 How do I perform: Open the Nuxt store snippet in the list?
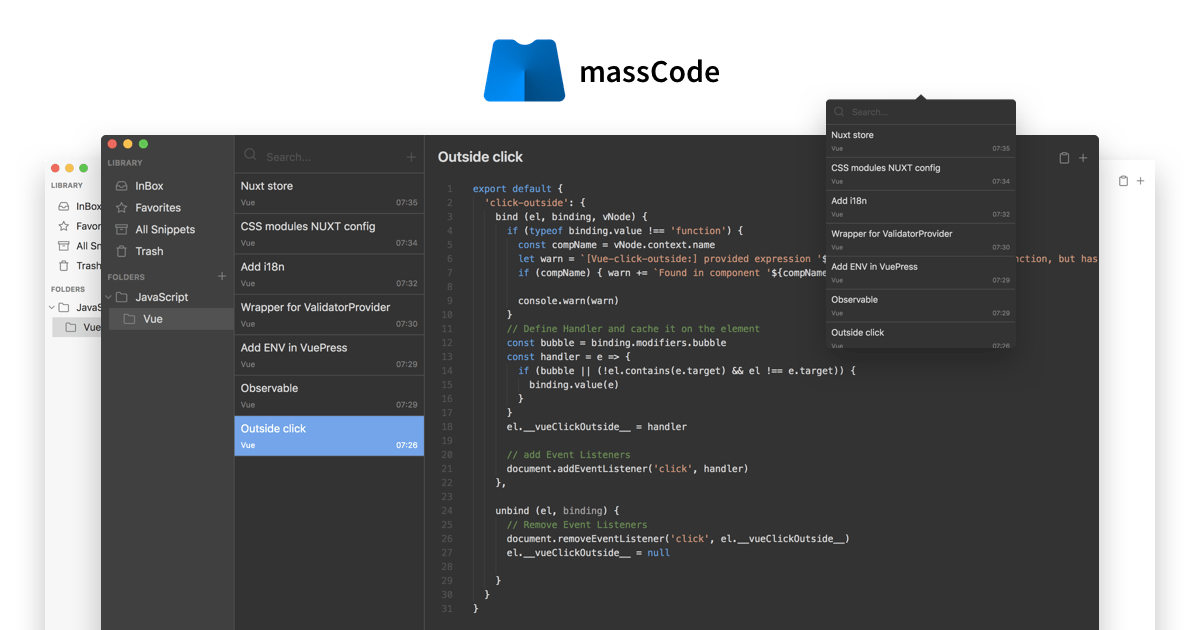329,194
